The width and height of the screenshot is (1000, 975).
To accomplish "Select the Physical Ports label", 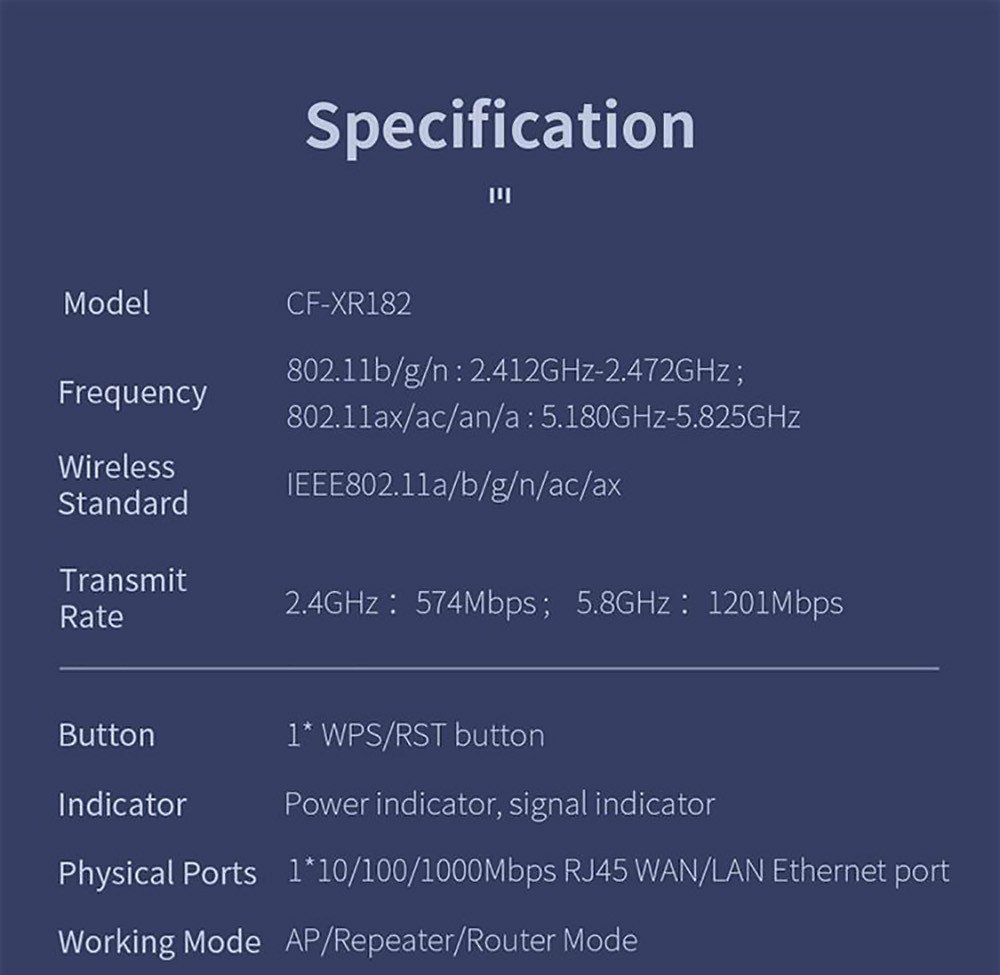I will [x=157, y=873].
